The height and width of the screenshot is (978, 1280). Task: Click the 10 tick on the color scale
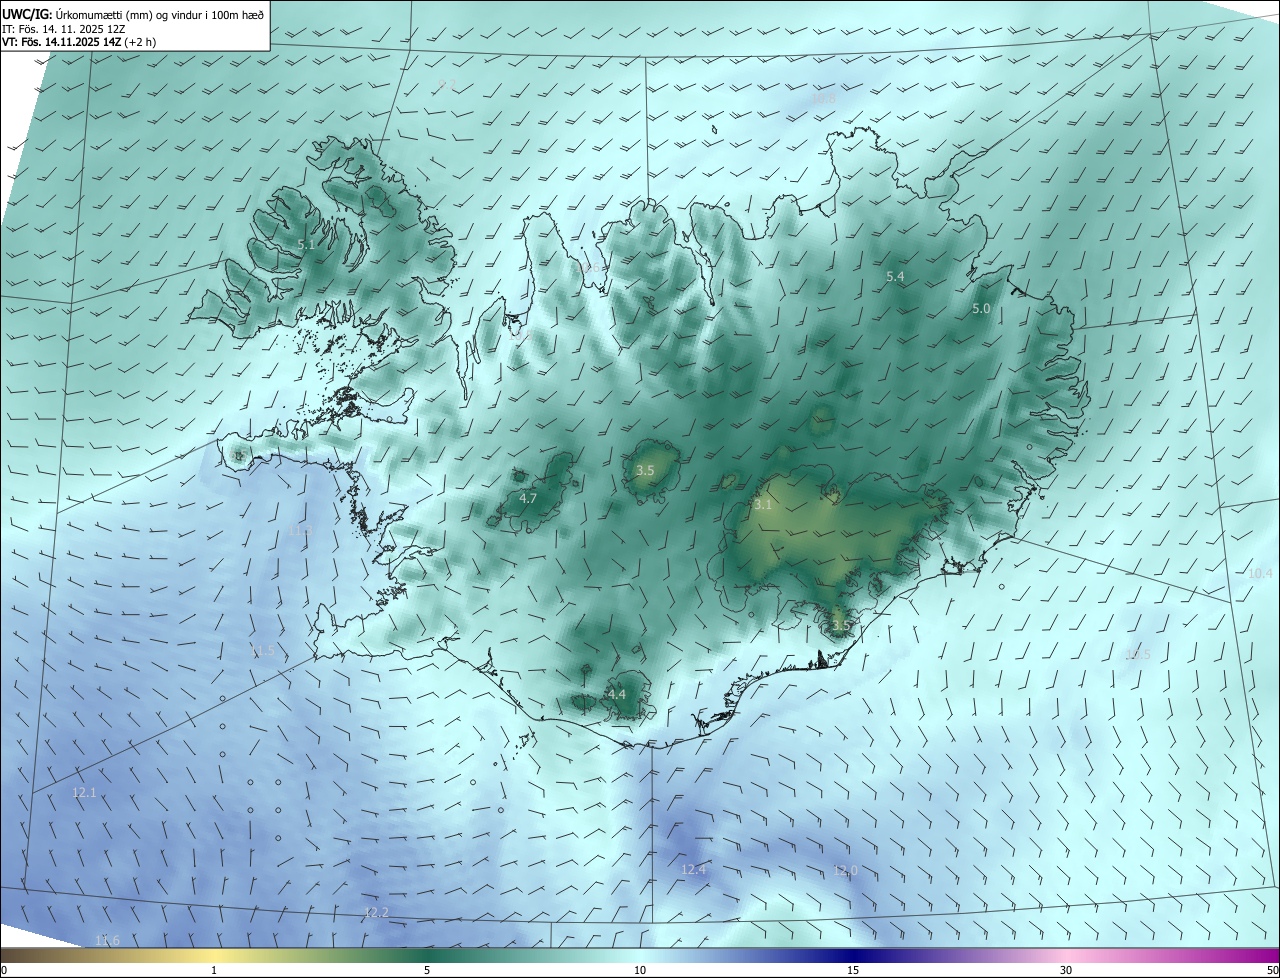point(640,970)
